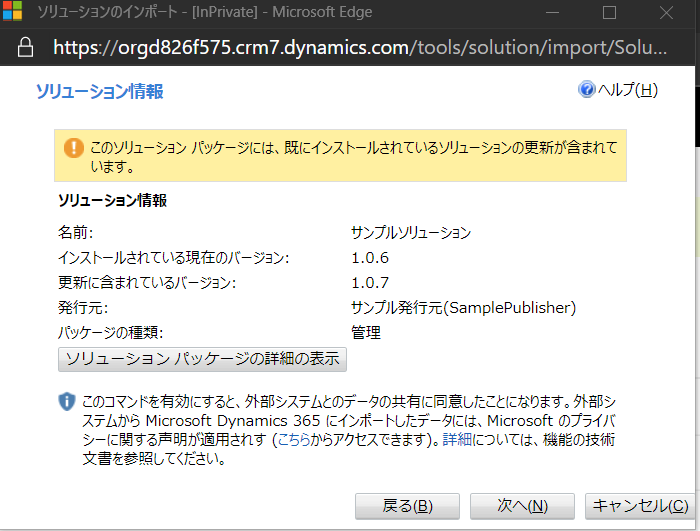The image size is (700, 531).
Task: Click the window title ソリューションのインポート text
Action: click(108, 12)
